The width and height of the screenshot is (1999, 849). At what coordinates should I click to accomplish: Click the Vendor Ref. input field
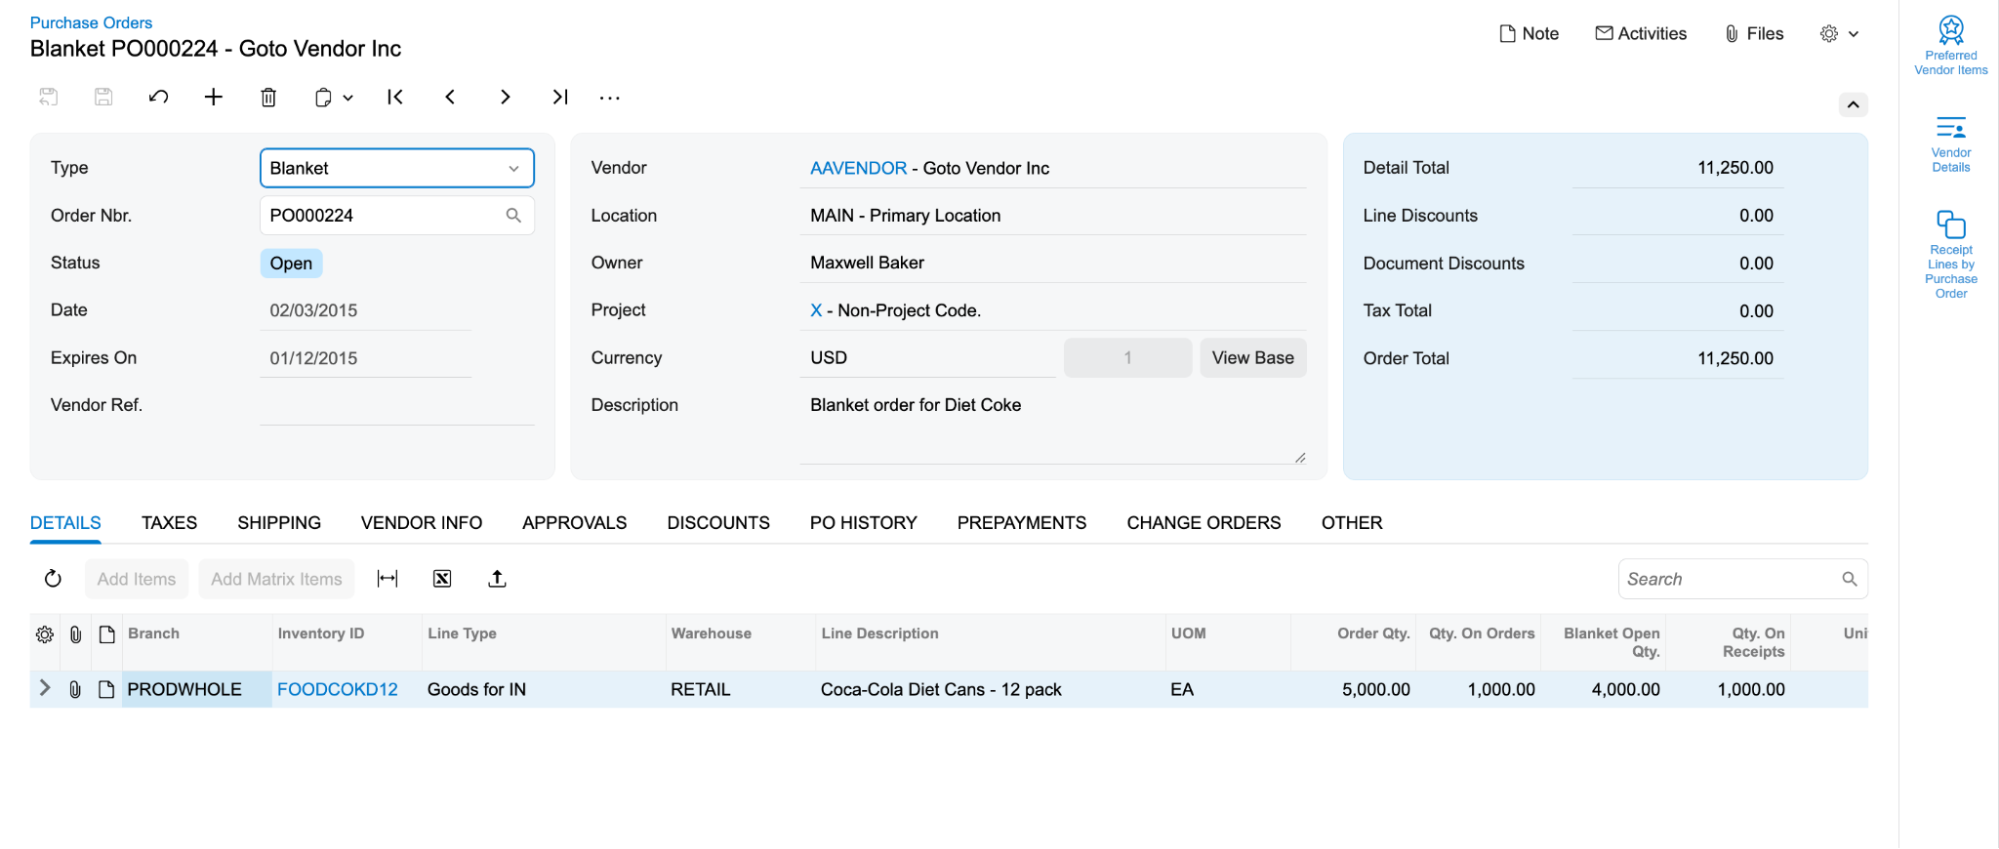397,405
